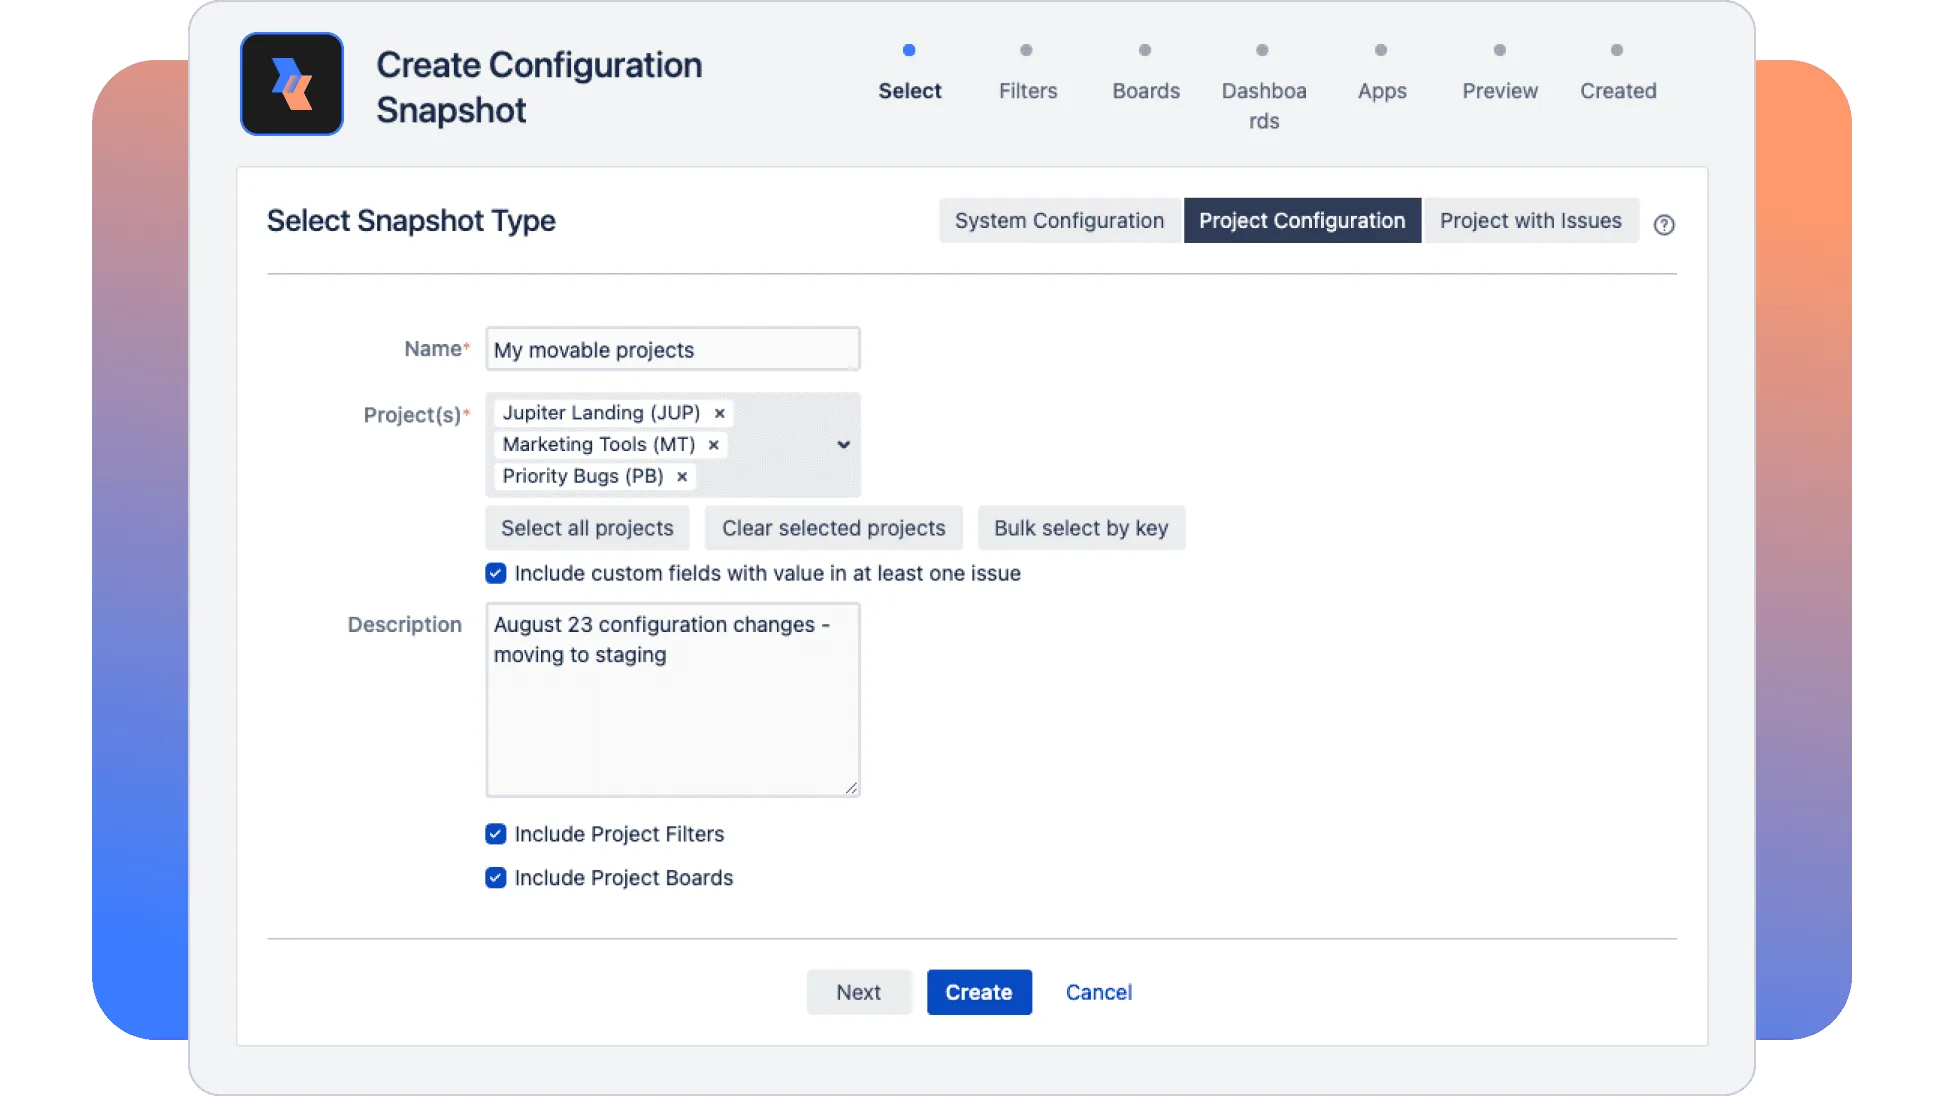1944x1096 pixels.
Task: Click into the Name input field
Action: tap(672, 350)
